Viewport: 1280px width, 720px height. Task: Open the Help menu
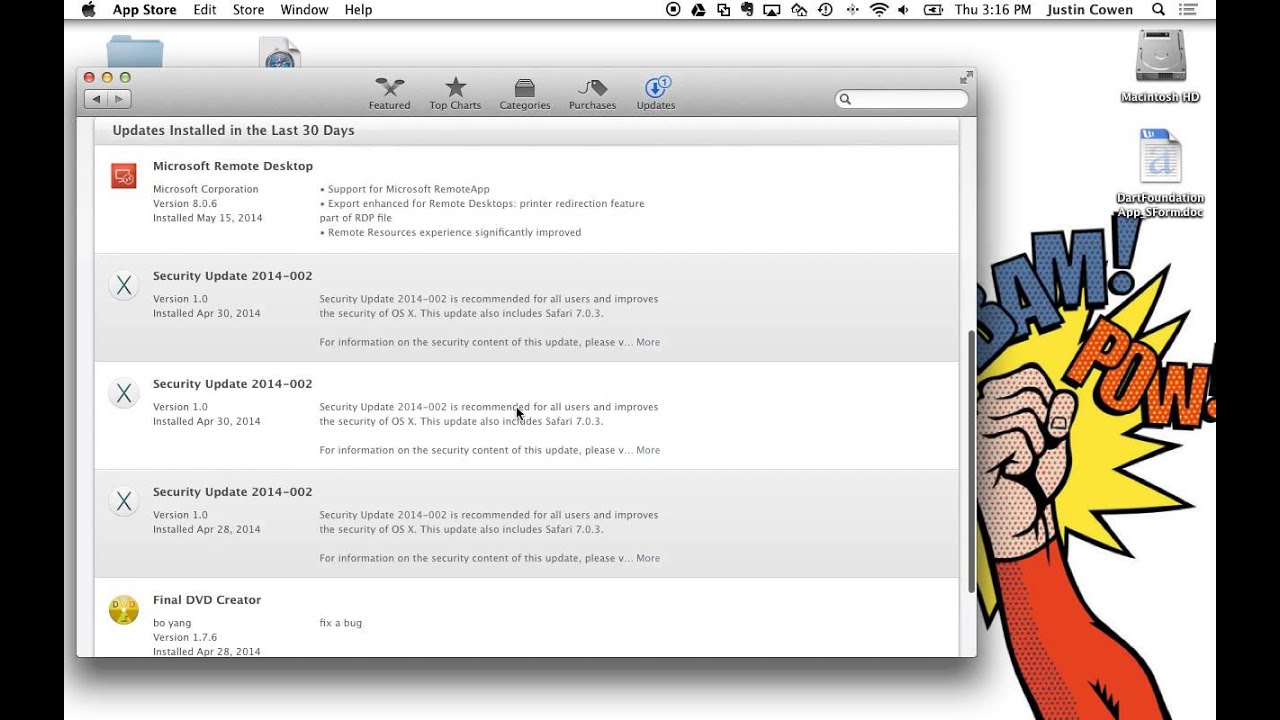pyautogui.click(x=358, y=10)
